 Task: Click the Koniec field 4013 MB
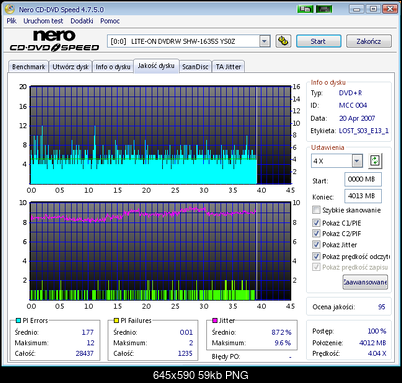click(363, 196)
